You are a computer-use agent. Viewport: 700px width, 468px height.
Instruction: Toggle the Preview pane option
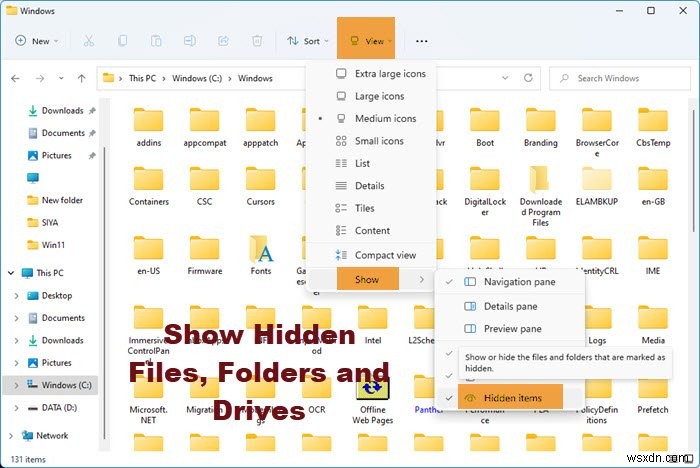[x=510, y=329]
